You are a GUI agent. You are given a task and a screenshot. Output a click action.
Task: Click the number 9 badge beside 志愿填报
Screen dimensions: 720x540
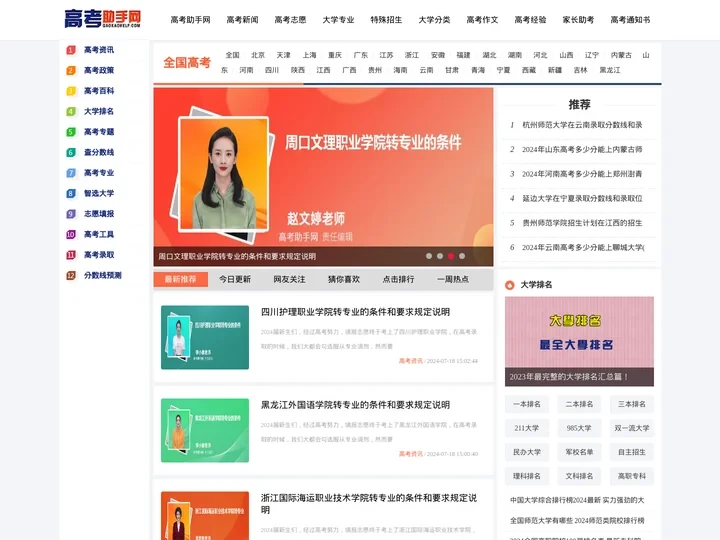pos(71,214)
